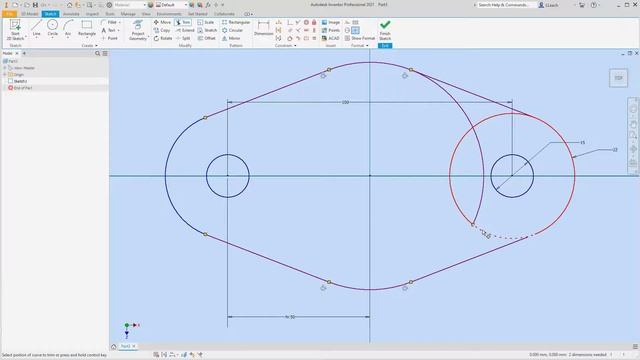Activate the Extend command
The image size is (640, 360).
[185, 30]
